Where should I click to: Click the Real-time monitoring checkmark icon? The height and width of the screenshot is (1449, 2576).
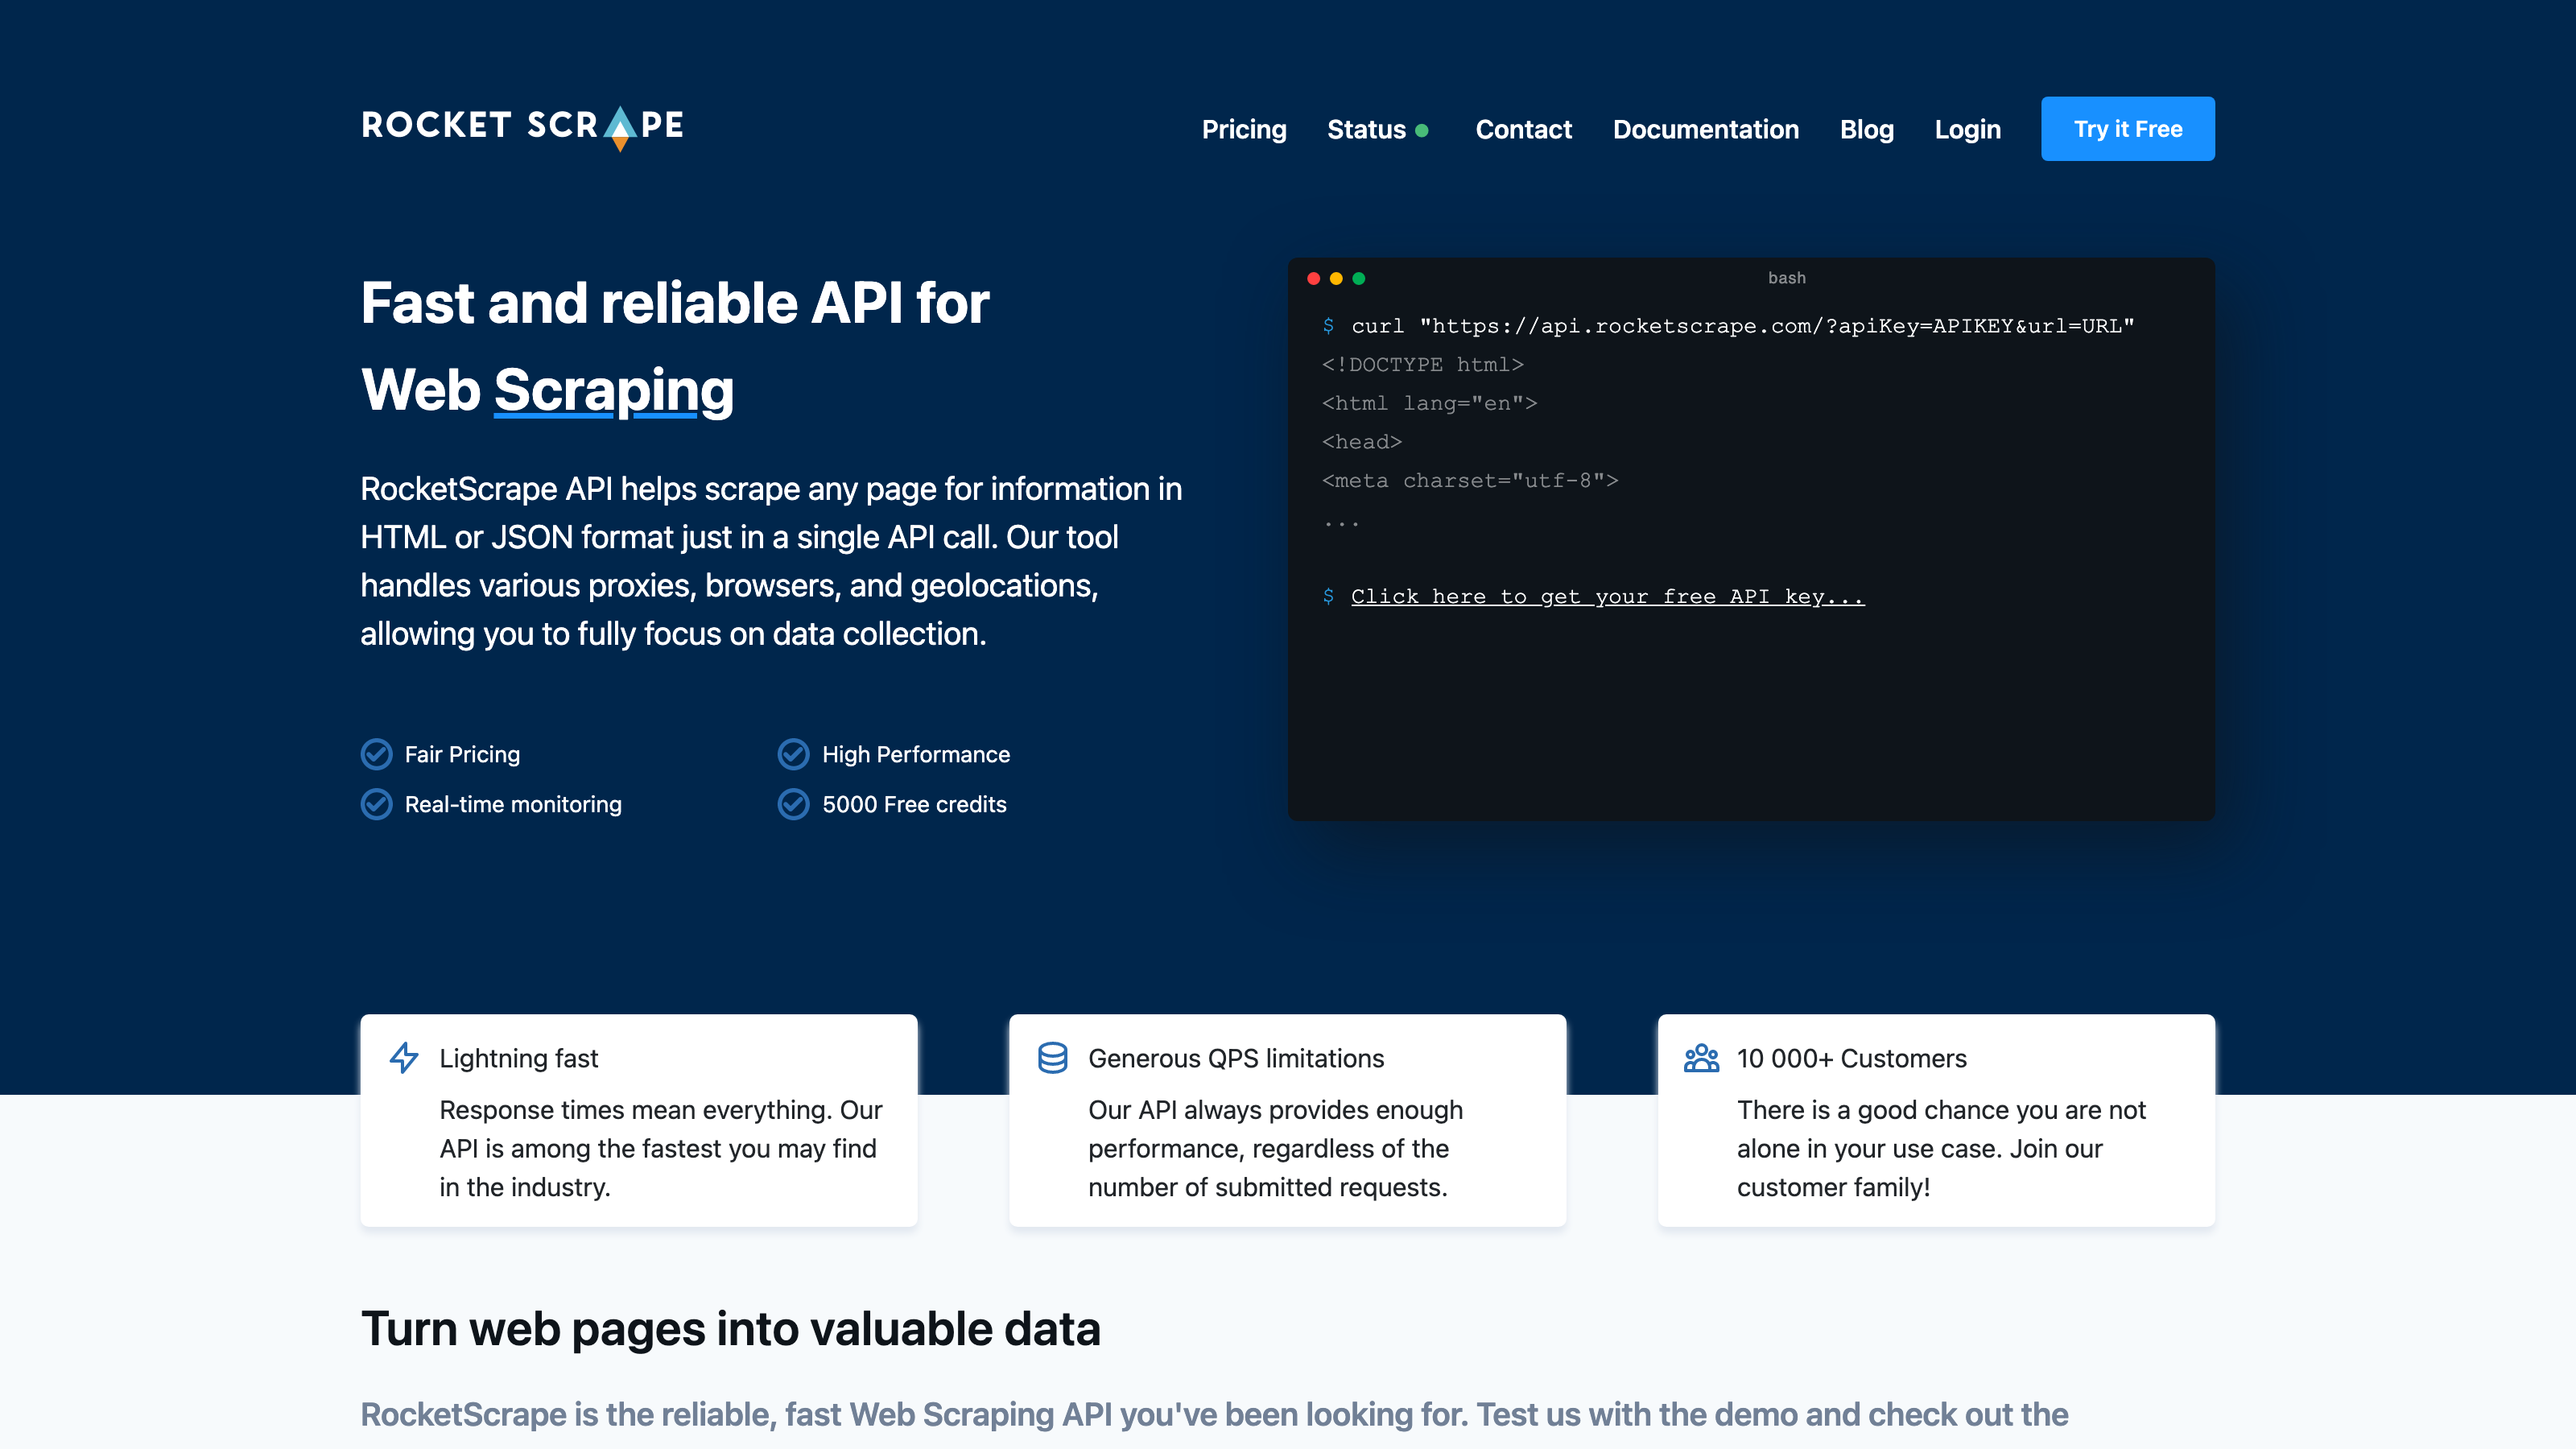tap(376, 804)
